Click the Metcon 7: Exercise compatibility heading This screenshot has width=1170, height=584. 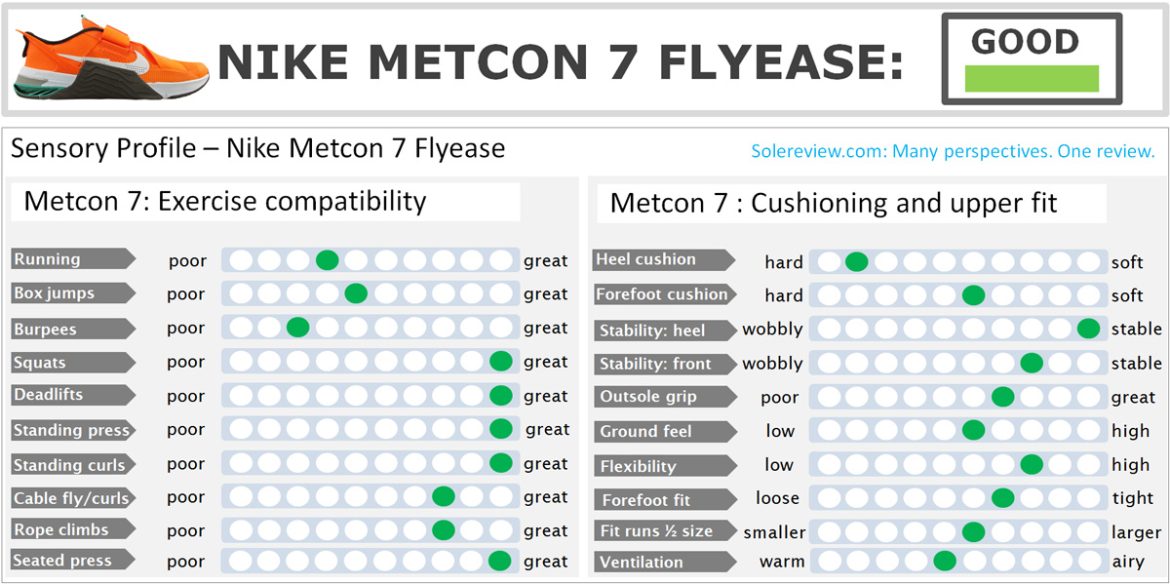[x=225, y=201]
